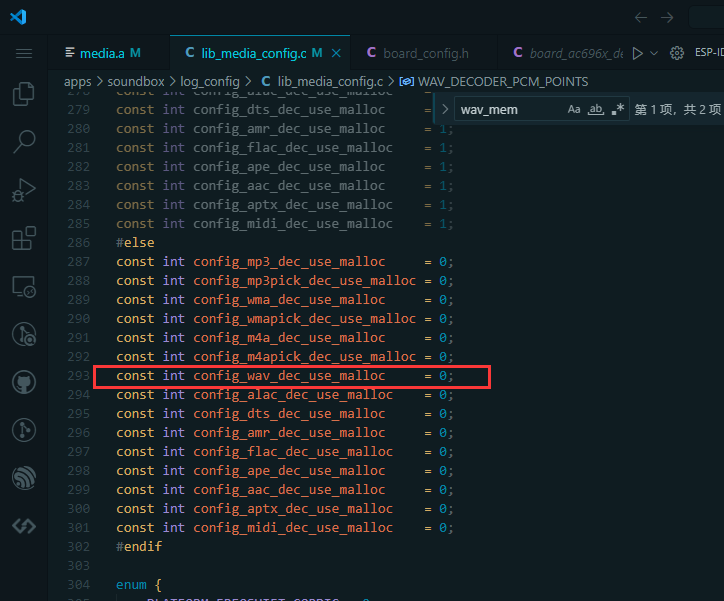Click config_m4a_dec_use_malloc on line 291
Screen dimensions: 724x601
(x=289, y=338)
